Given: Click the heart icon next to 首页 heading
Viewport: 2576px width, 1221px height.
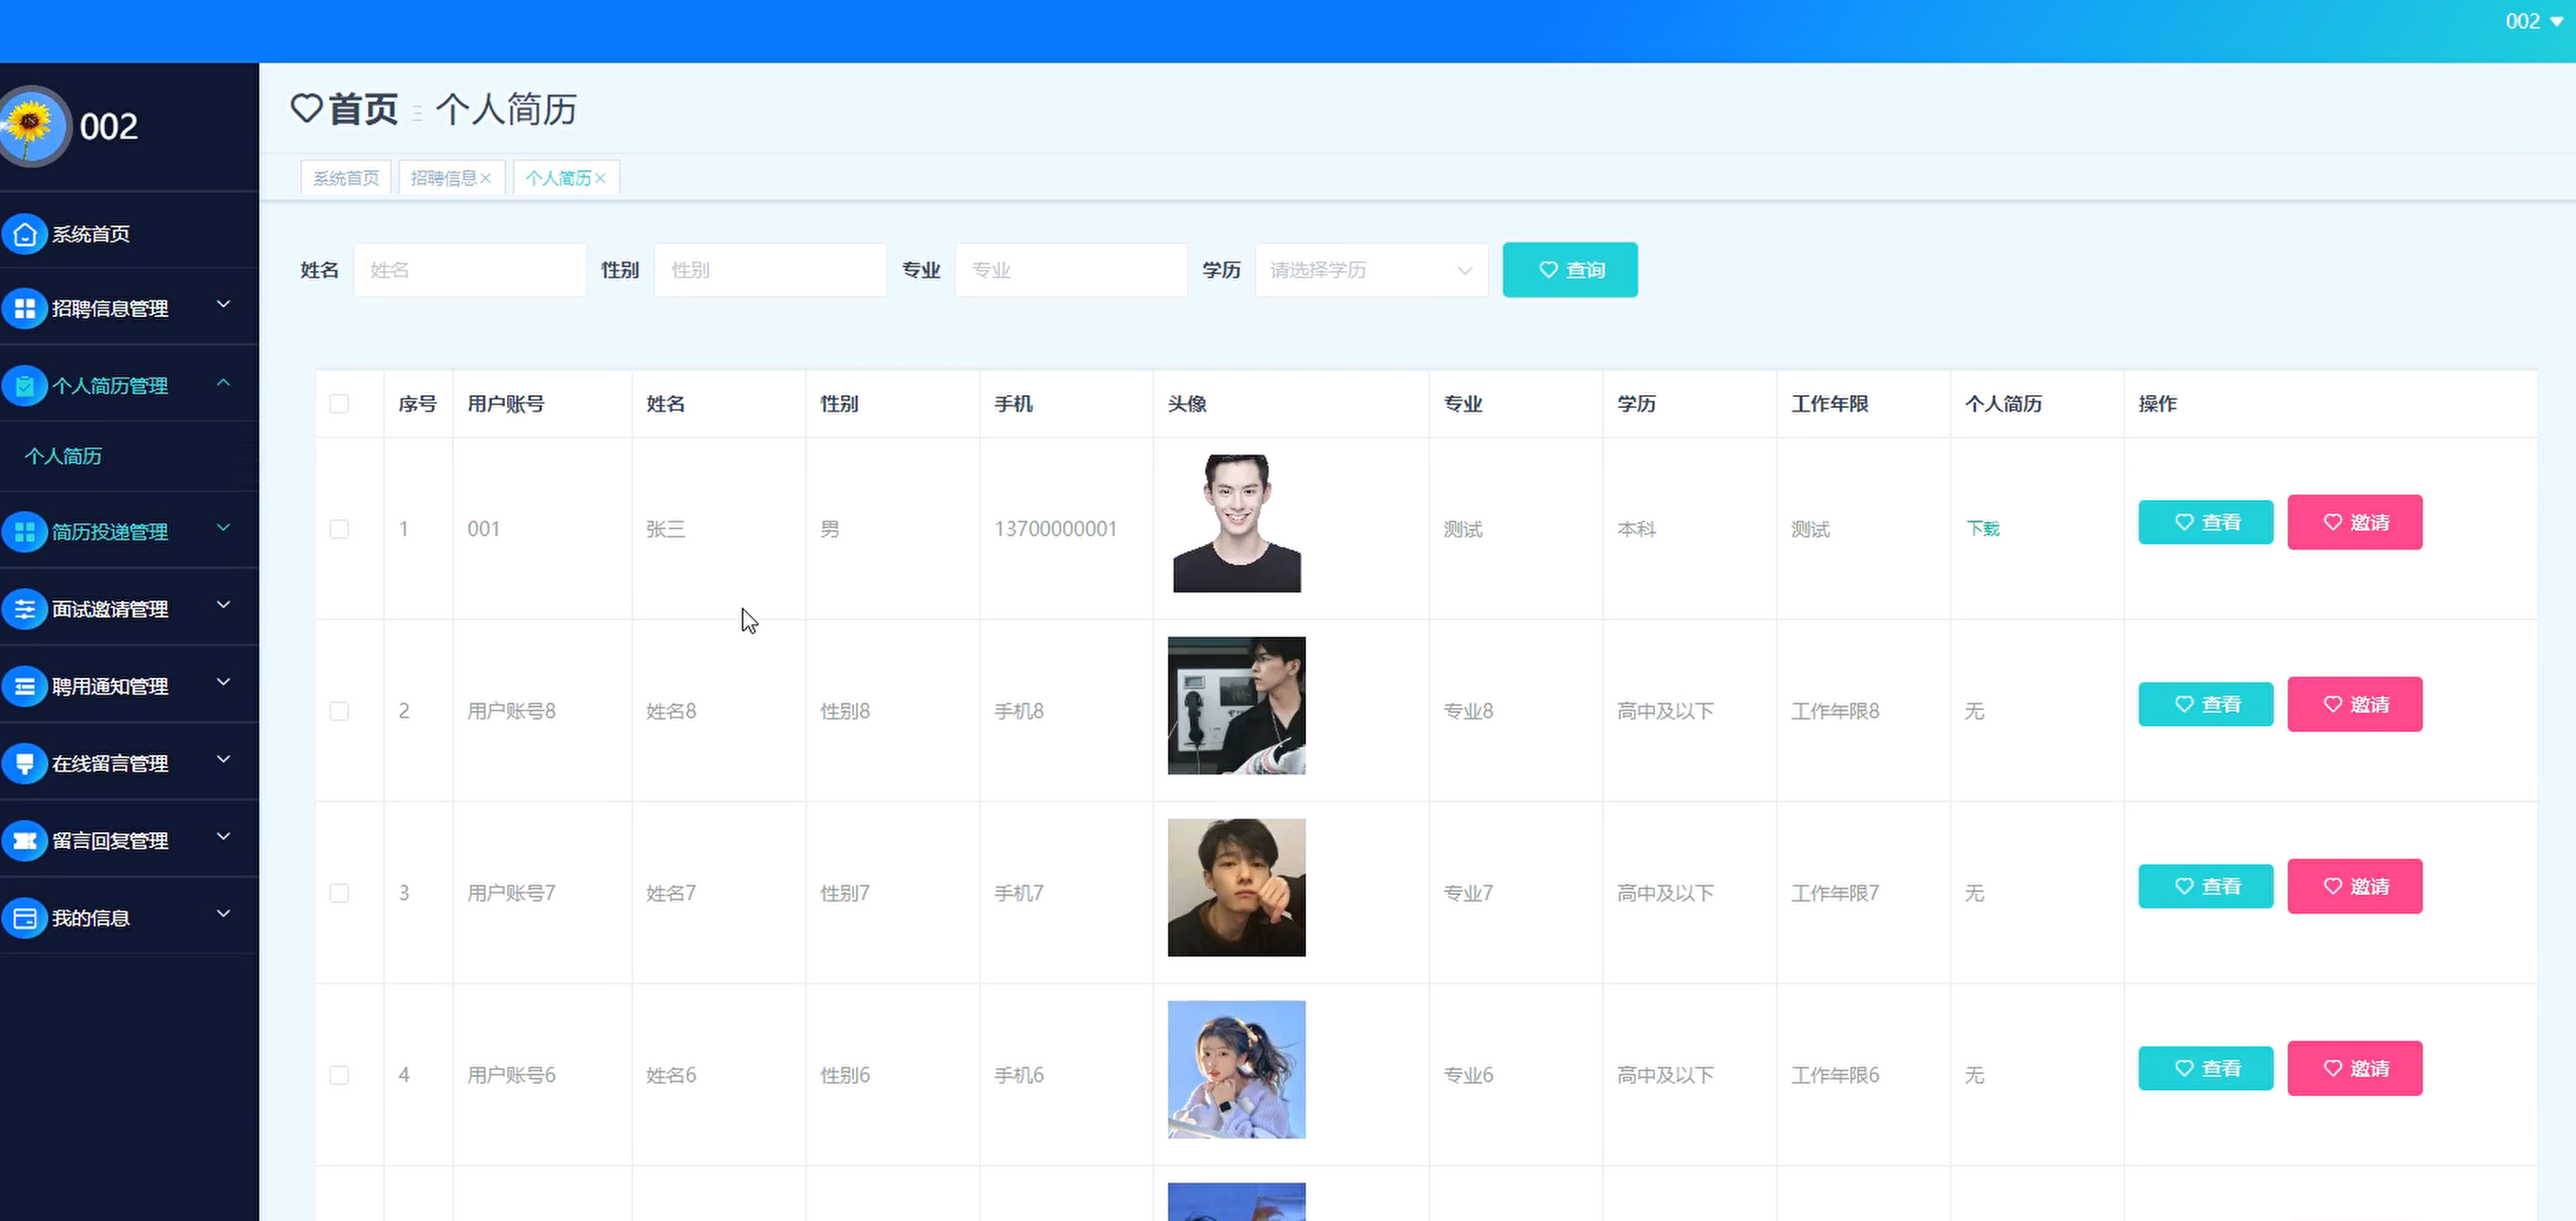Looking at the screenshot, I should 306,108.
